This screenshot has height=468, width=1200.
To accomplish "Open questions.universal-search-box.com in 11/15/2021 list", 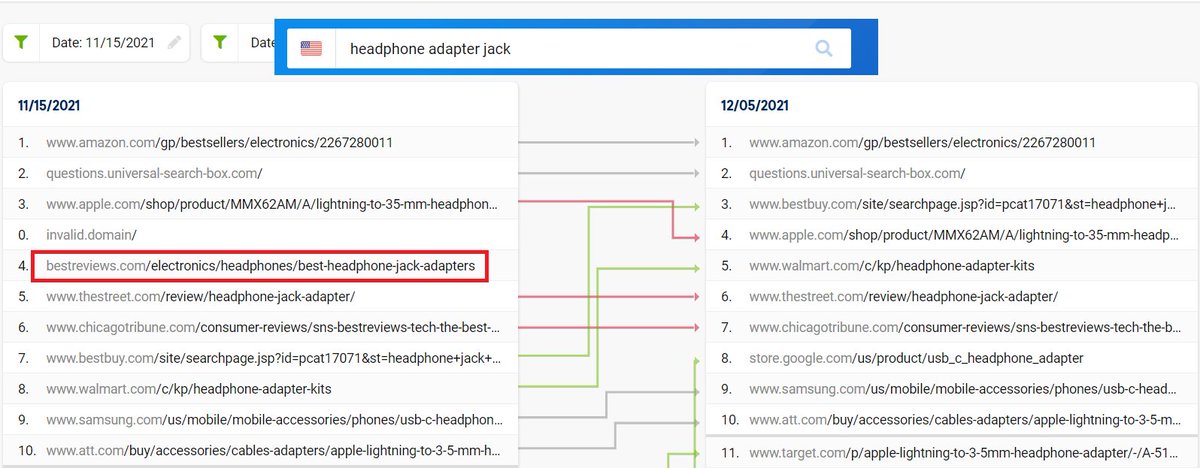I will click(154, 173).
